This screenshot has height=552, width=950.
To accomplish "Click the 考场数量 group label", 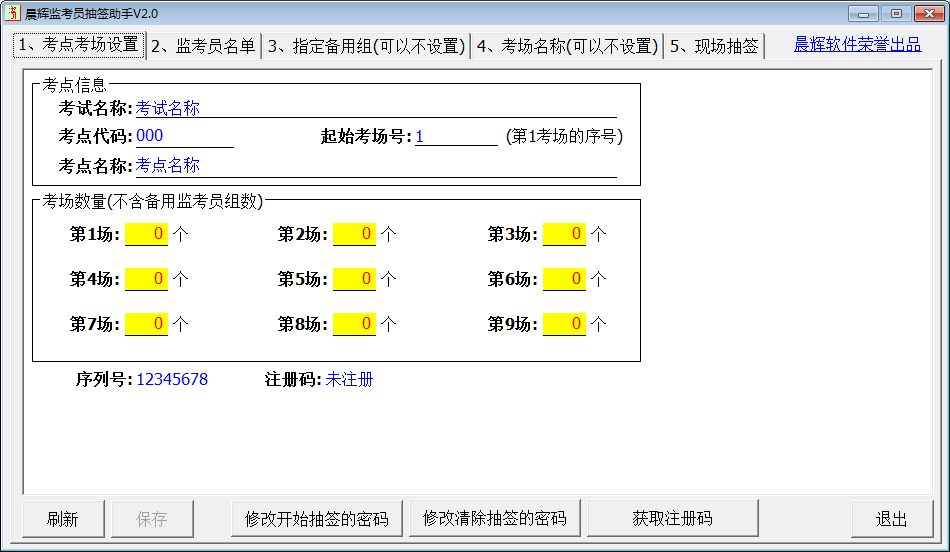I will click(x=152, y=201).
